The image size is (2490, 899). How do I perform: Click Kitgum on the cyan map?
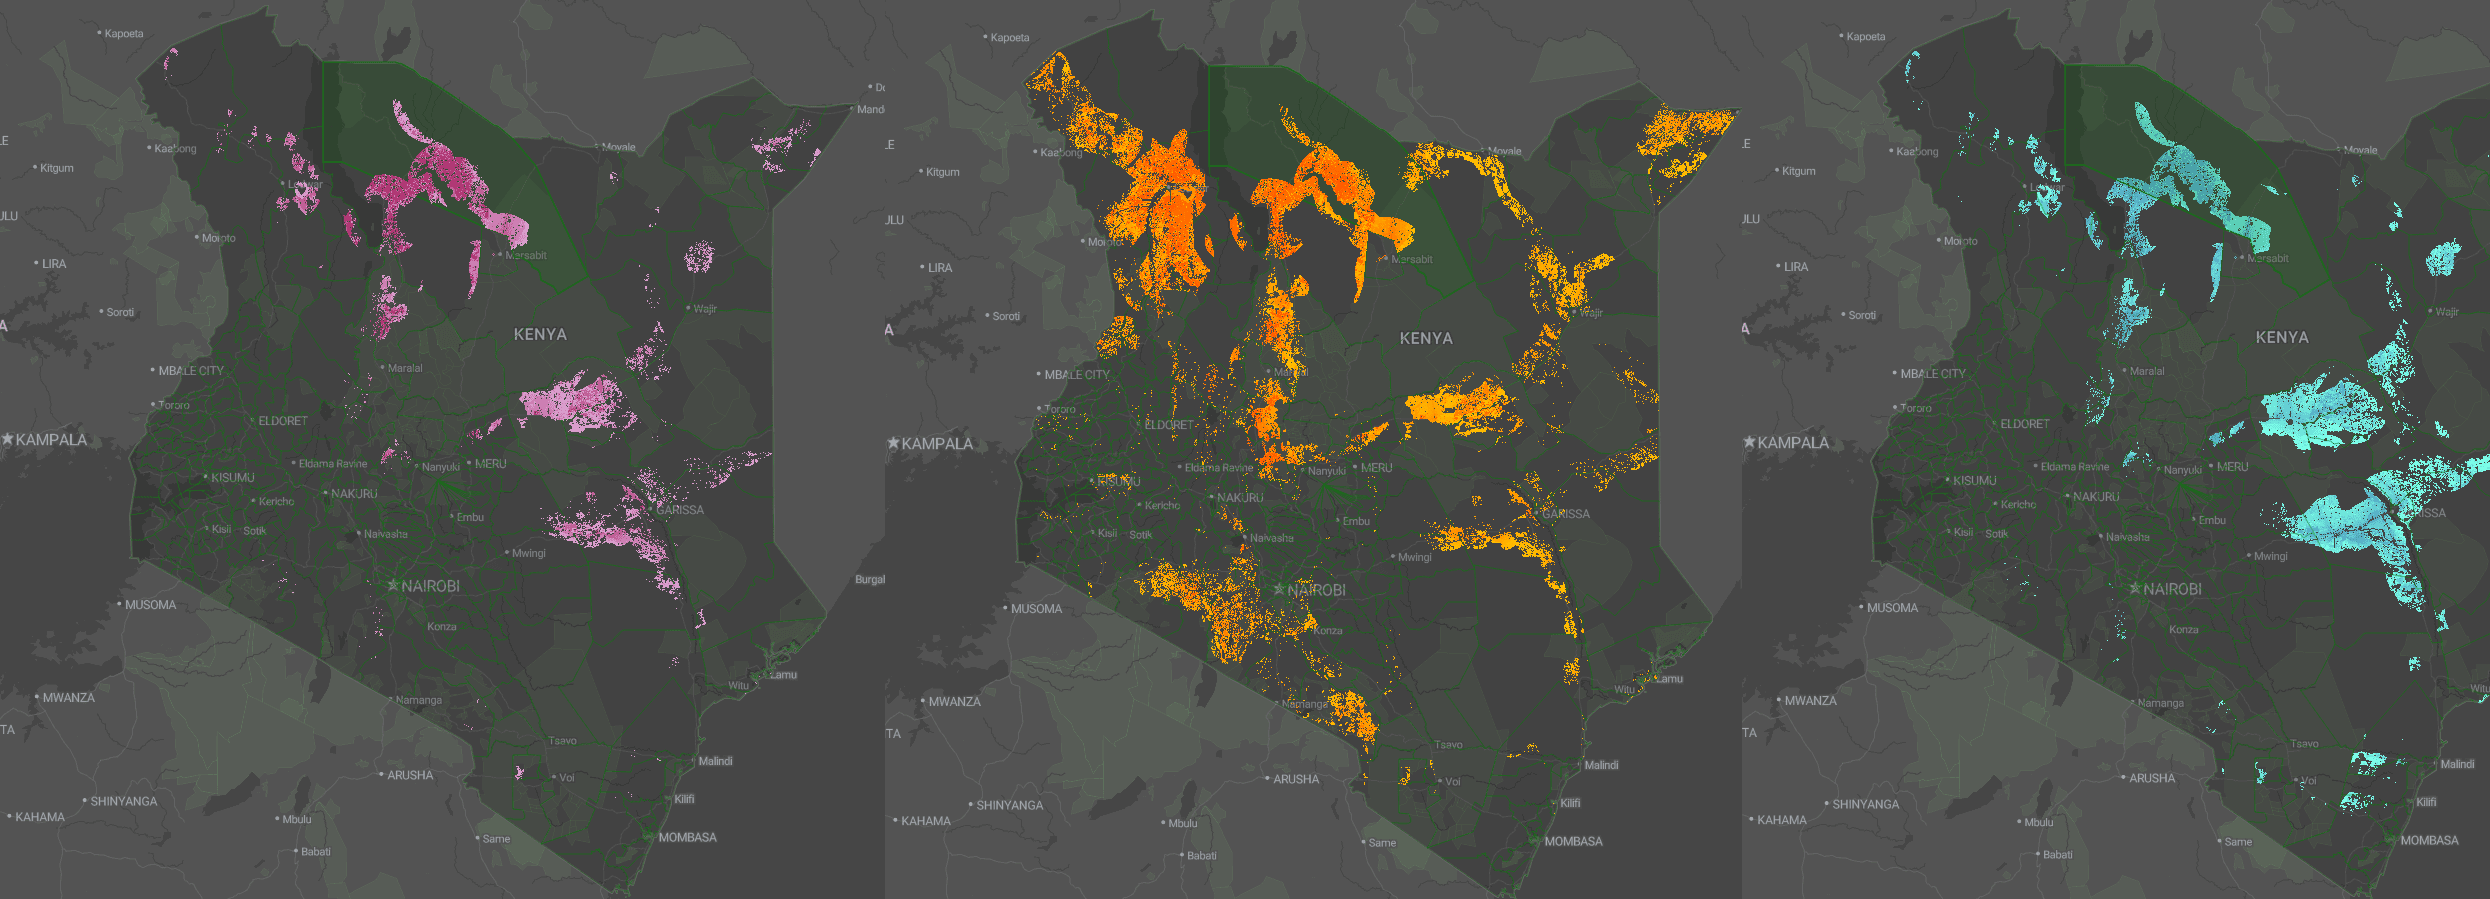pos(1799,171)
